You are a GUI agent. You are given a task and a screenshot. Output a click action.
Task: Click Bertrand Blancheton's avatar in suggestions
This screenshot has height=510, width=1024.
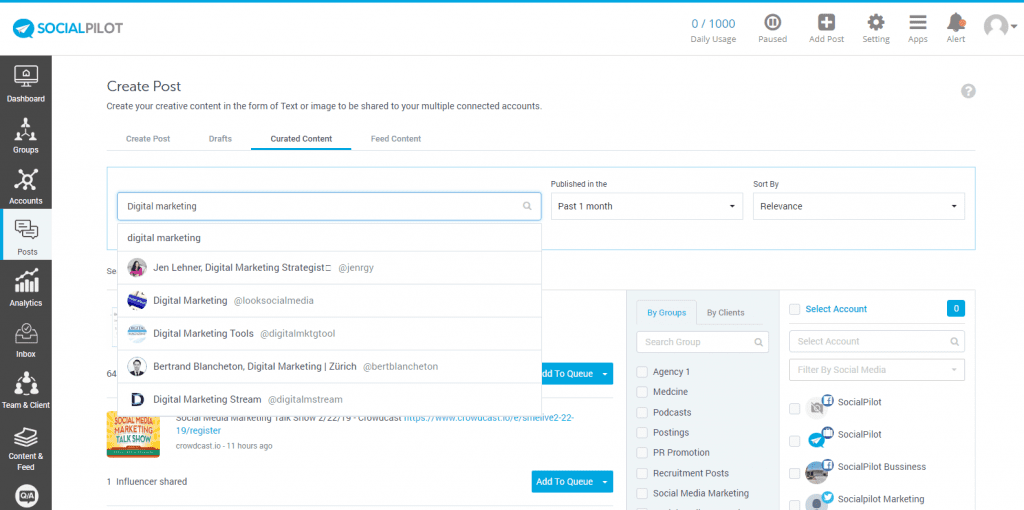coord(136,366)
